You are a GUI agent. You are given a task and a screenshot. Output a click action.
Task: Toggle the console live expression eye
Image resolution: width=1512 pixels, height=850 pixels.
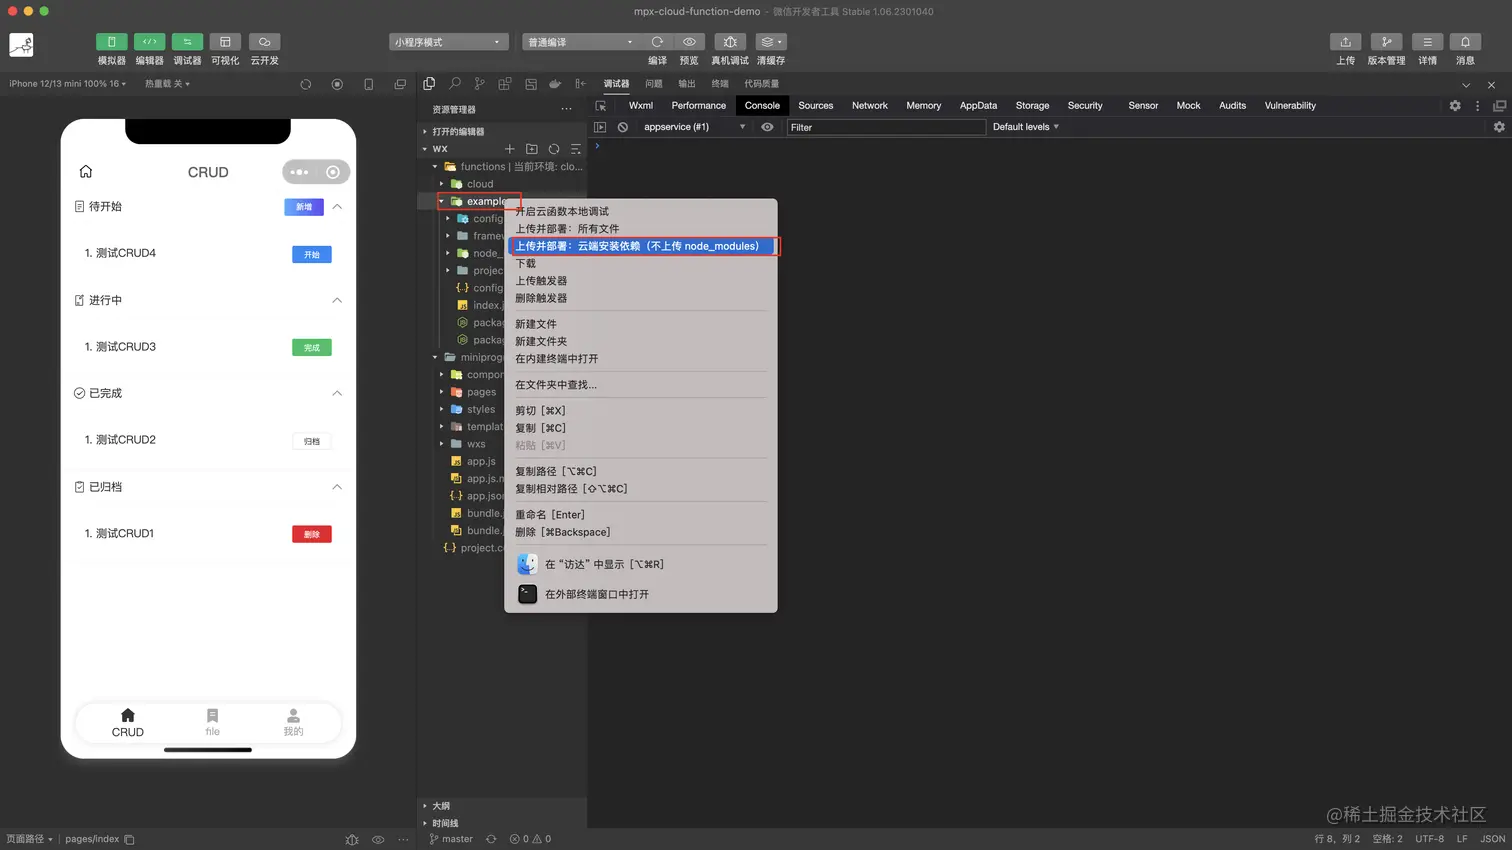(x=767, y=127)
